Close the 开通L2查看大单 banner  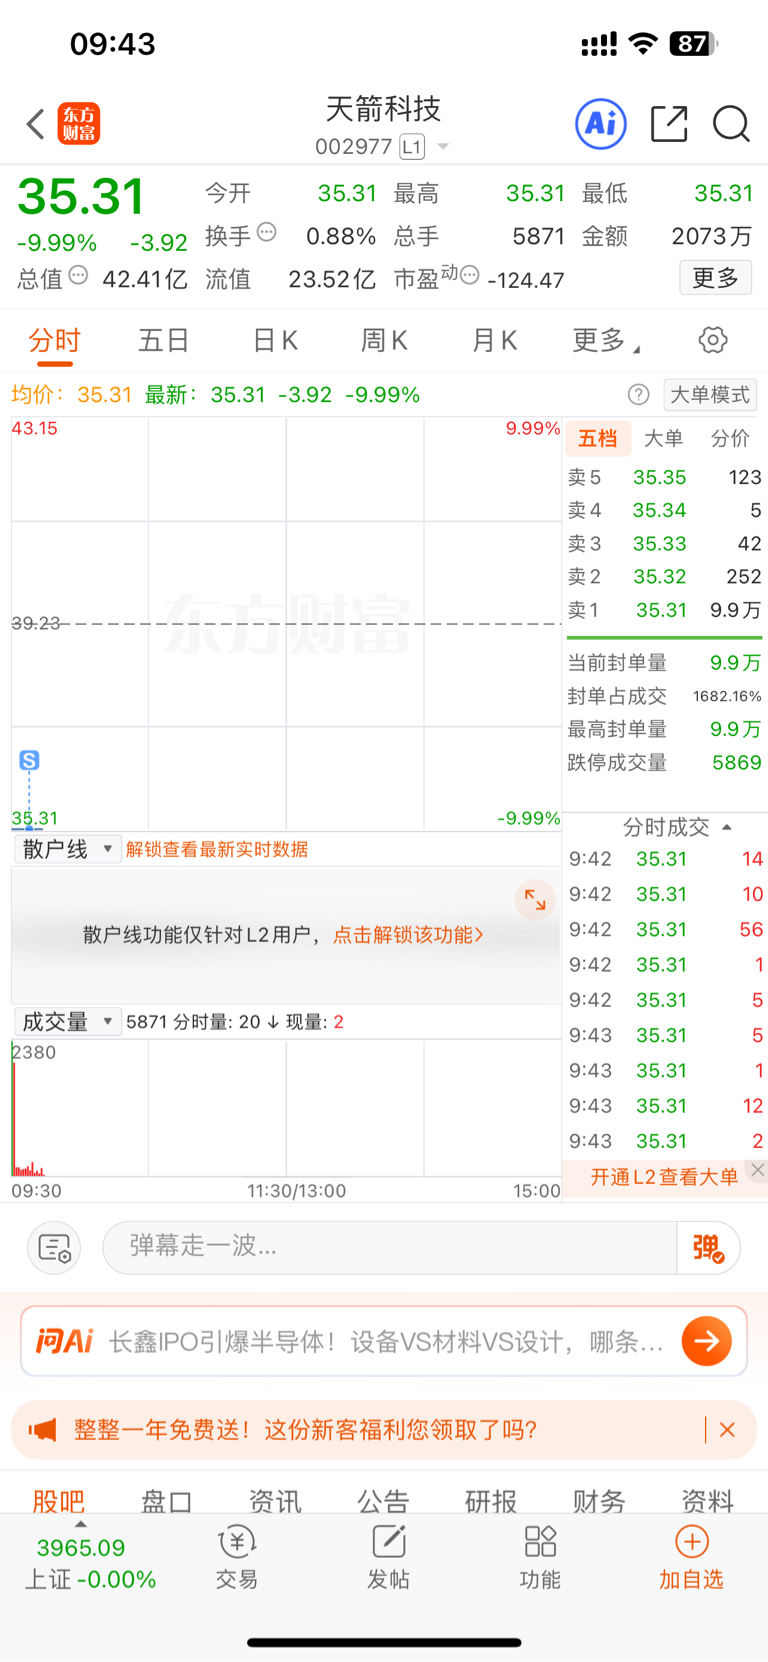pyautogui.click(x=758, y=1169)
